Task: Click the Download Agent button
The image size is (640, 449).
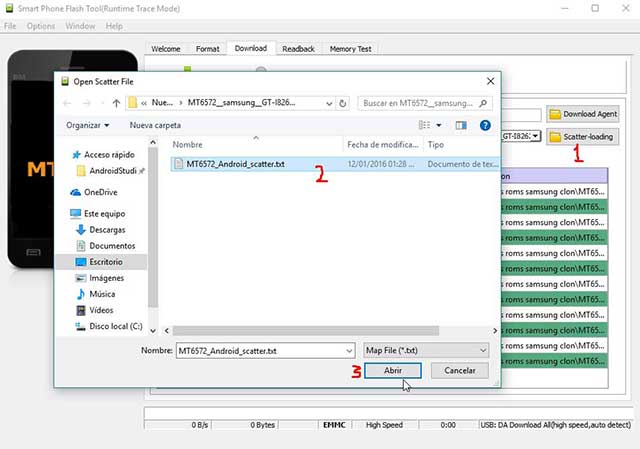Action: coord(582,114)
